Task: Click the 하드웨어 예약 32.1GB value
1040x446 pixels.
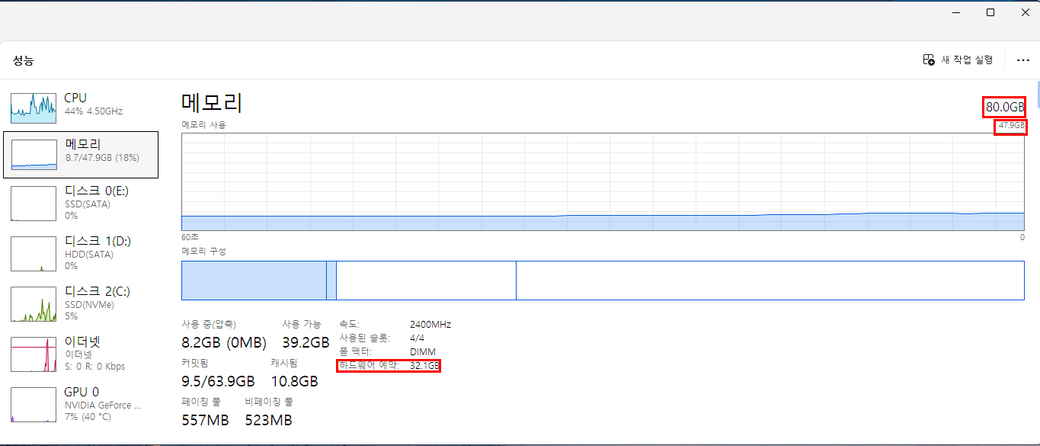Action: [425, 366]
